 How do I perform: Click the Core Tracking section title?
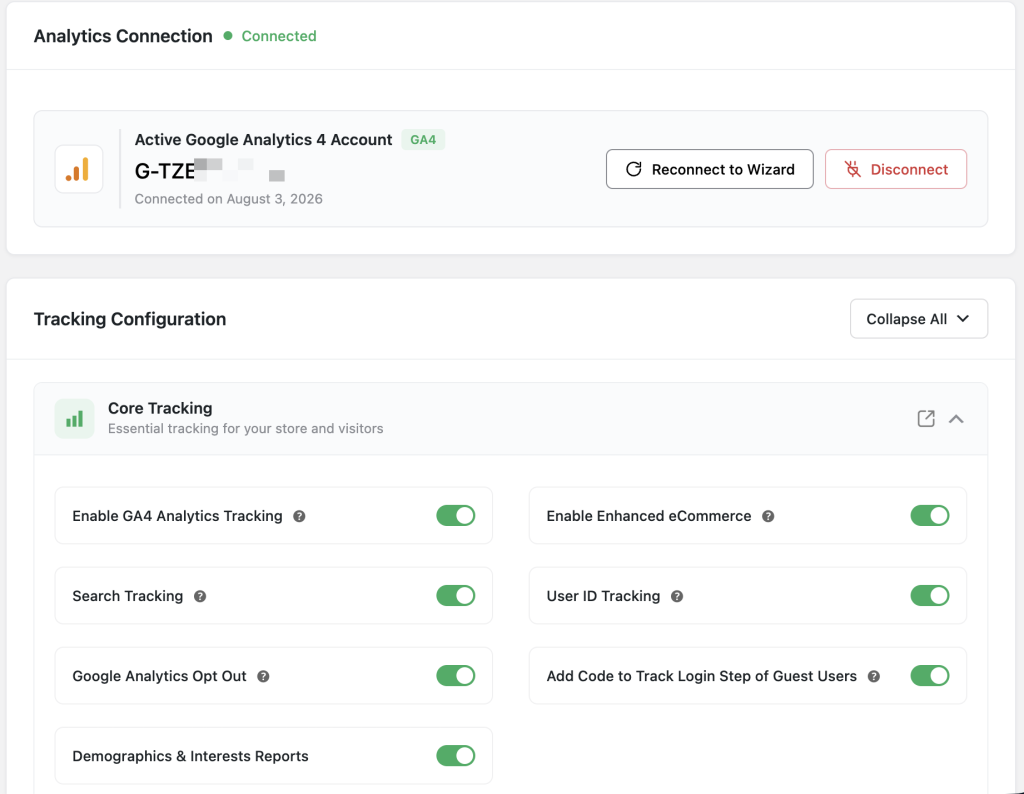pyautogui.click(x=160, y=408)
